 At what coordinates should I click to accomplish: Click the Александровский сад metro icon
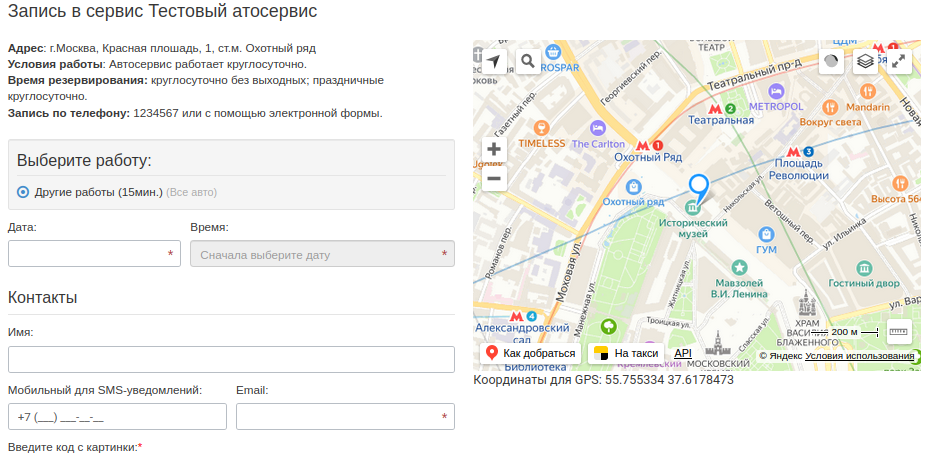(516, 316)
